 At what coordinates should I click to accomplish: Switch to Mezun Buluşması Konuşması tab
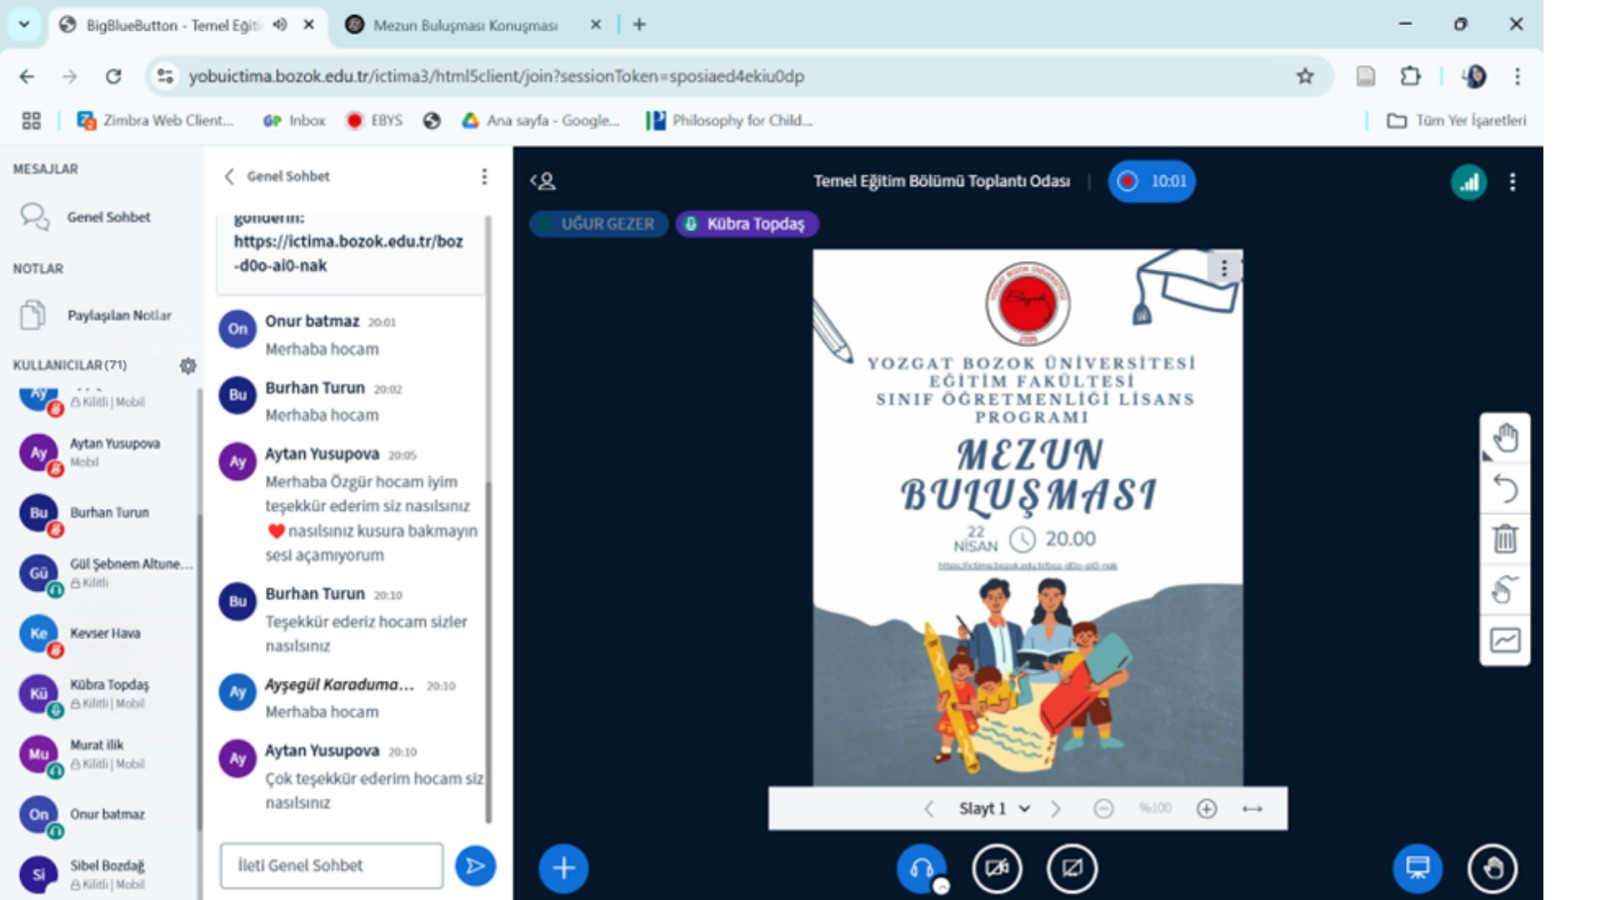(x=465, y=25)
